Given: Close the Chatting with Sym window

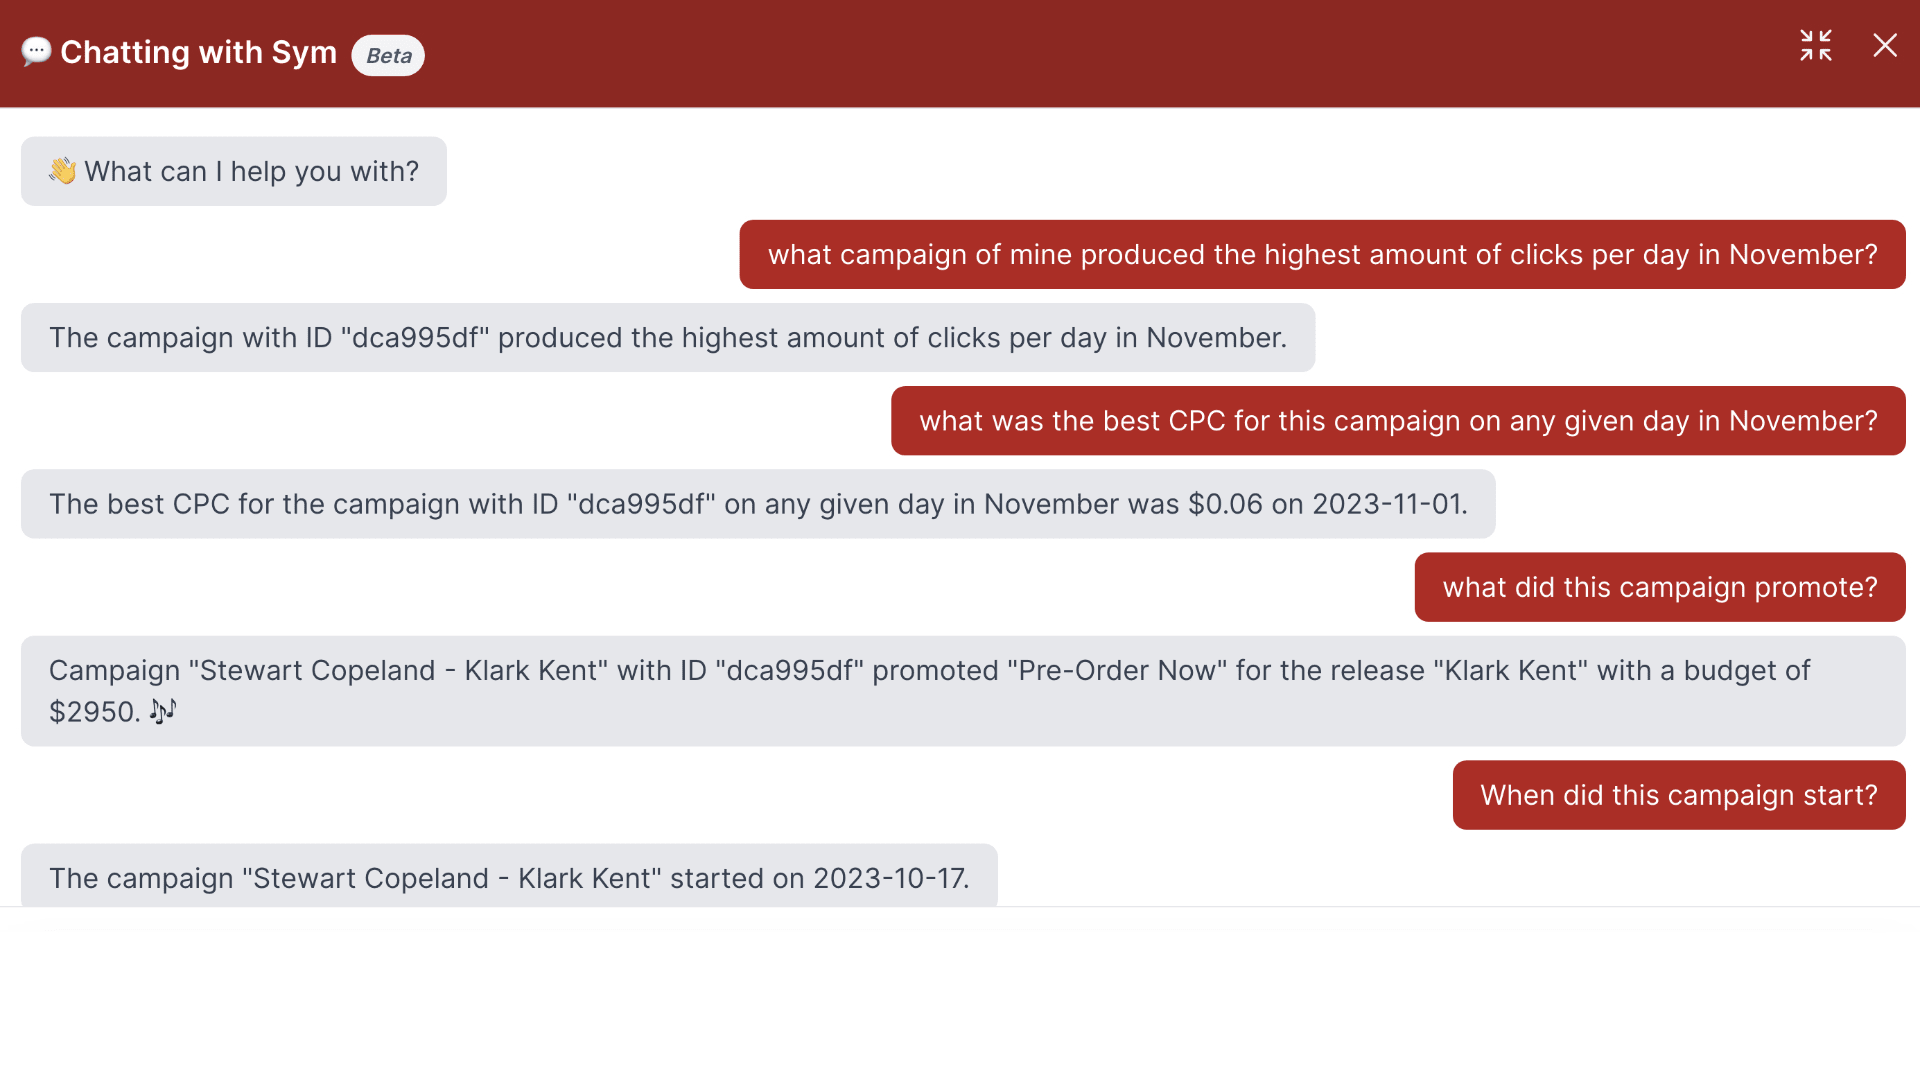Looking at the screenshot, I should 1885,46.
